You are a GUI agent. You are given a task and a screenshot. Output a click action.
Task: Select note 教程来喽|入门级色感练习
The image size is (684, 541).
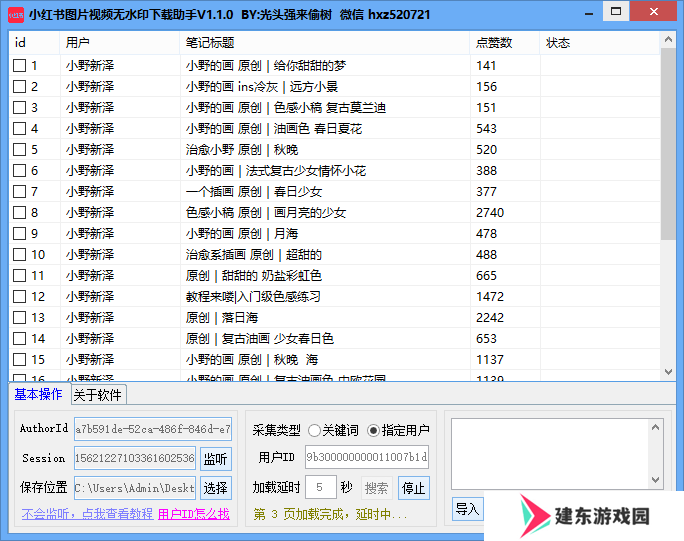point(253,297)
